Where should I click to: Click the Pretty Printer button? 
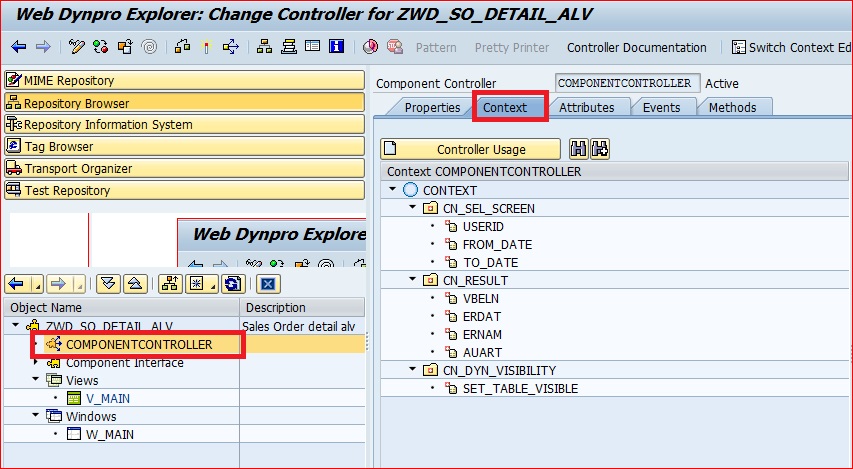(x=512, y=47)
